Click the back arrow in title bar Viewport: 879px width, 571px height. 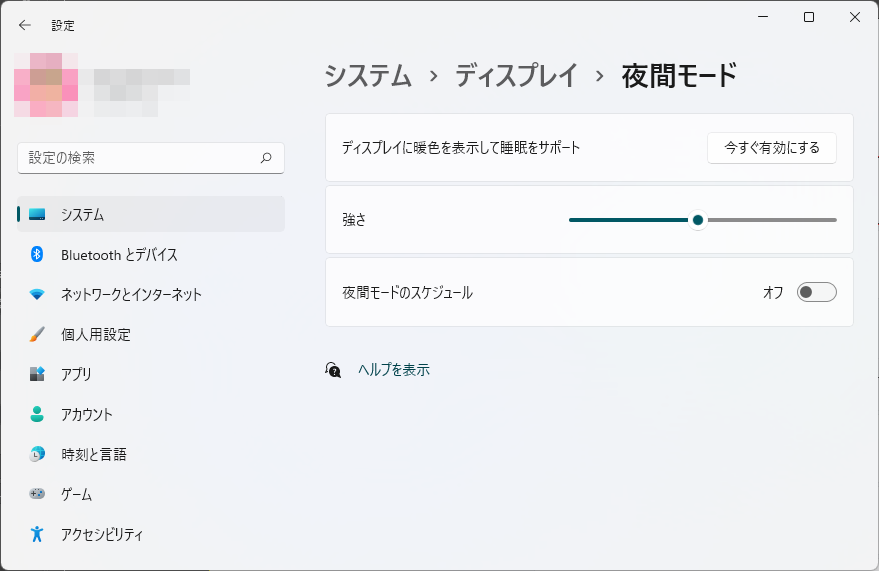pos(25,25)
